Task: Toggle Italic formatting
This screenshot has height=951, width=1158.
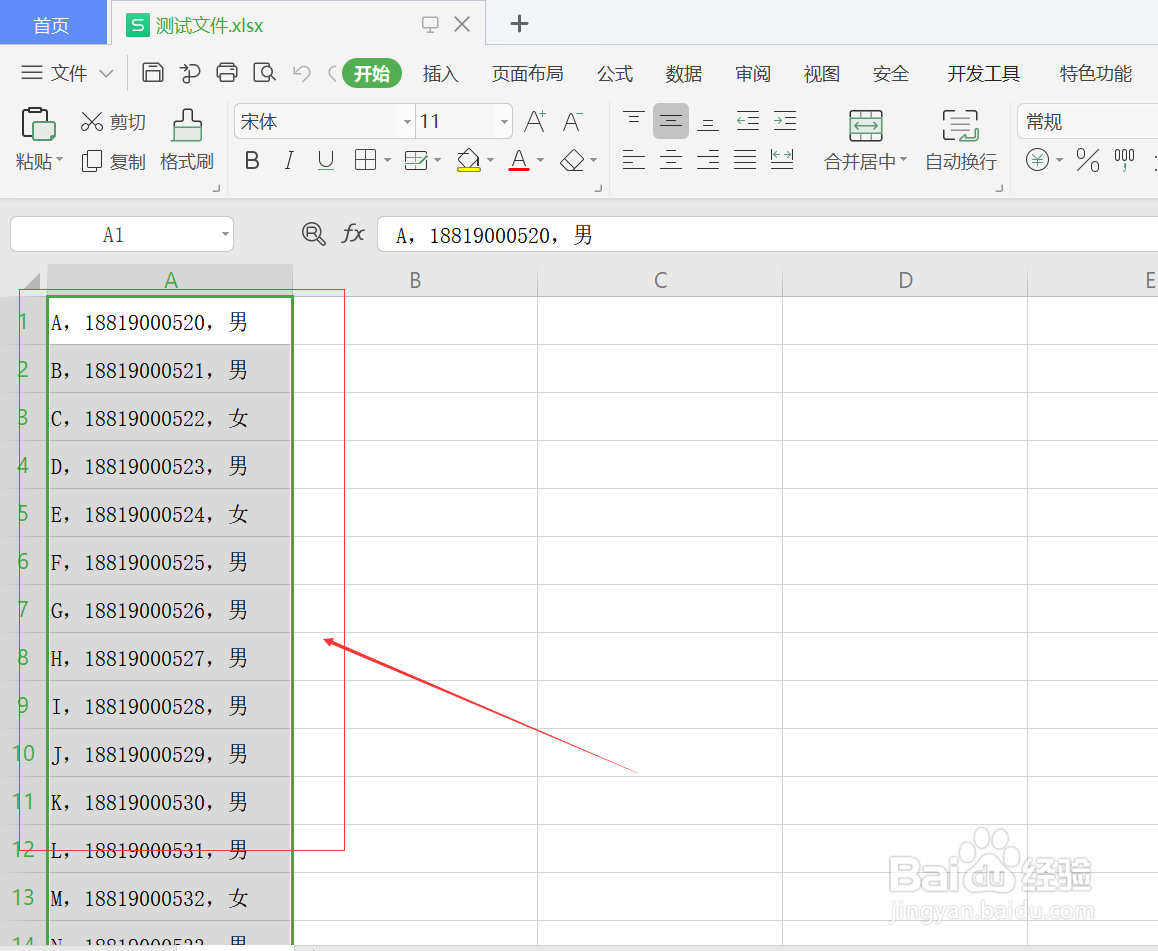Action: coord(289,160)
